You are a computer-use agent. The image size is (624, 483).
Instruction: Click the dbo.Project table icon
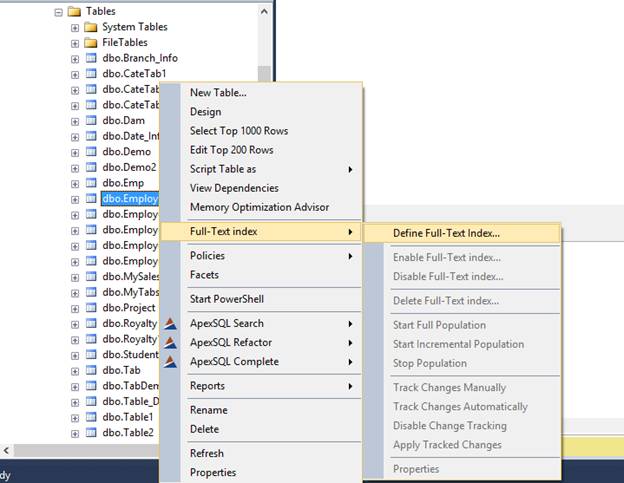(x=91, y=308)
